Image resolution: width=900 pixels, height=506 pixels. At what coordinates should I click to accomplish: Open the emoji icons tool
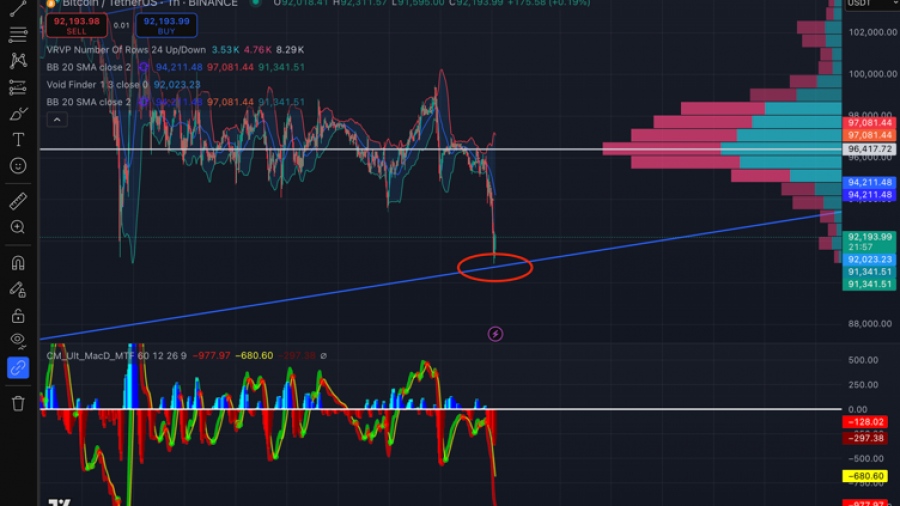[x=18, y=165]
